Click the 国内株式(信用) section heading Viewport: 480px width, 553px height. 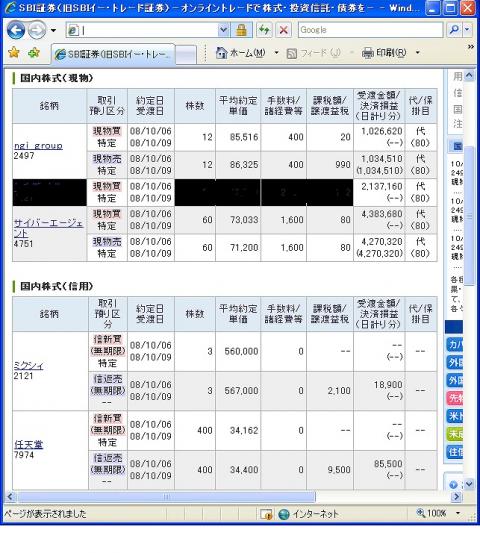coord(56,286)
